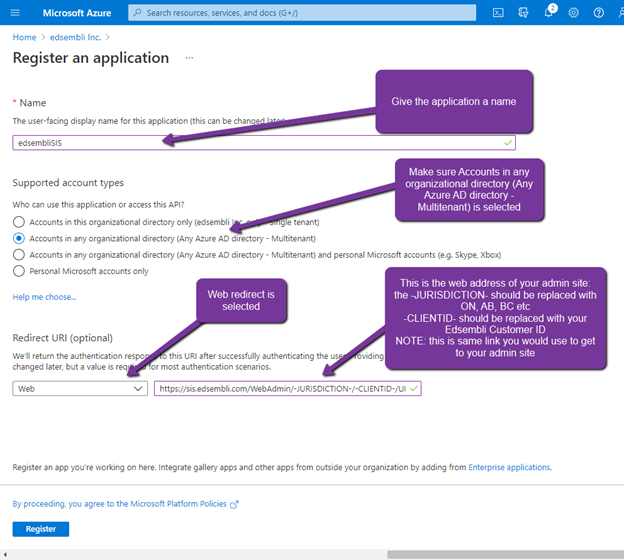The width and height of the screenshot is (624, 560).
Task: Click the horizontal scrollbar thumb
Action: pyautogui.click(x=505, y=554)
